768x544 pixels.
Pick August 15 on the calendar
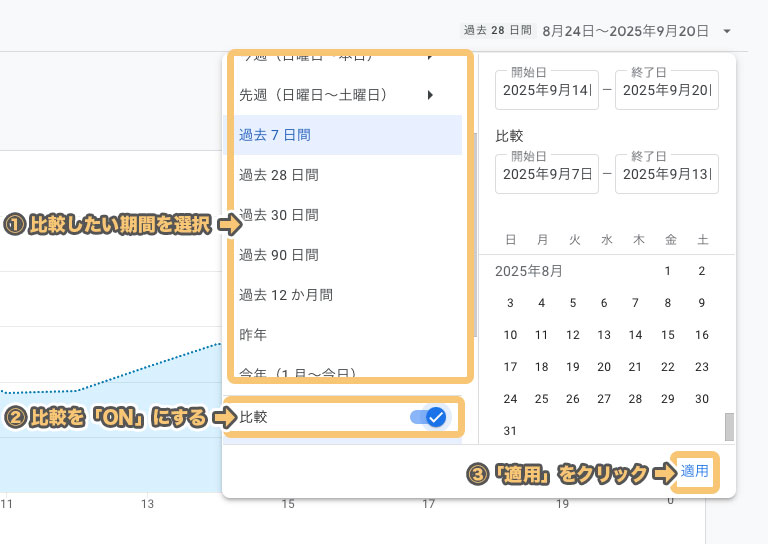click(x=668, y=335)
